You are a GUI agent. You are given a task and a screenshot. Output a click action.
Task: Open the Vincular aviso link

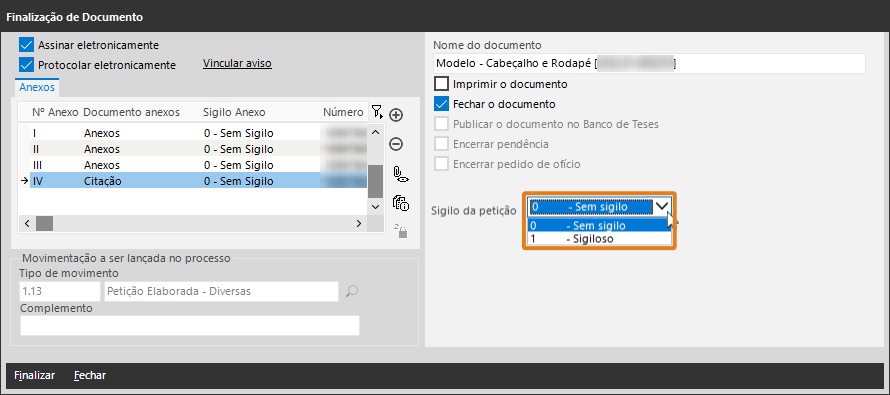(237, 64)
